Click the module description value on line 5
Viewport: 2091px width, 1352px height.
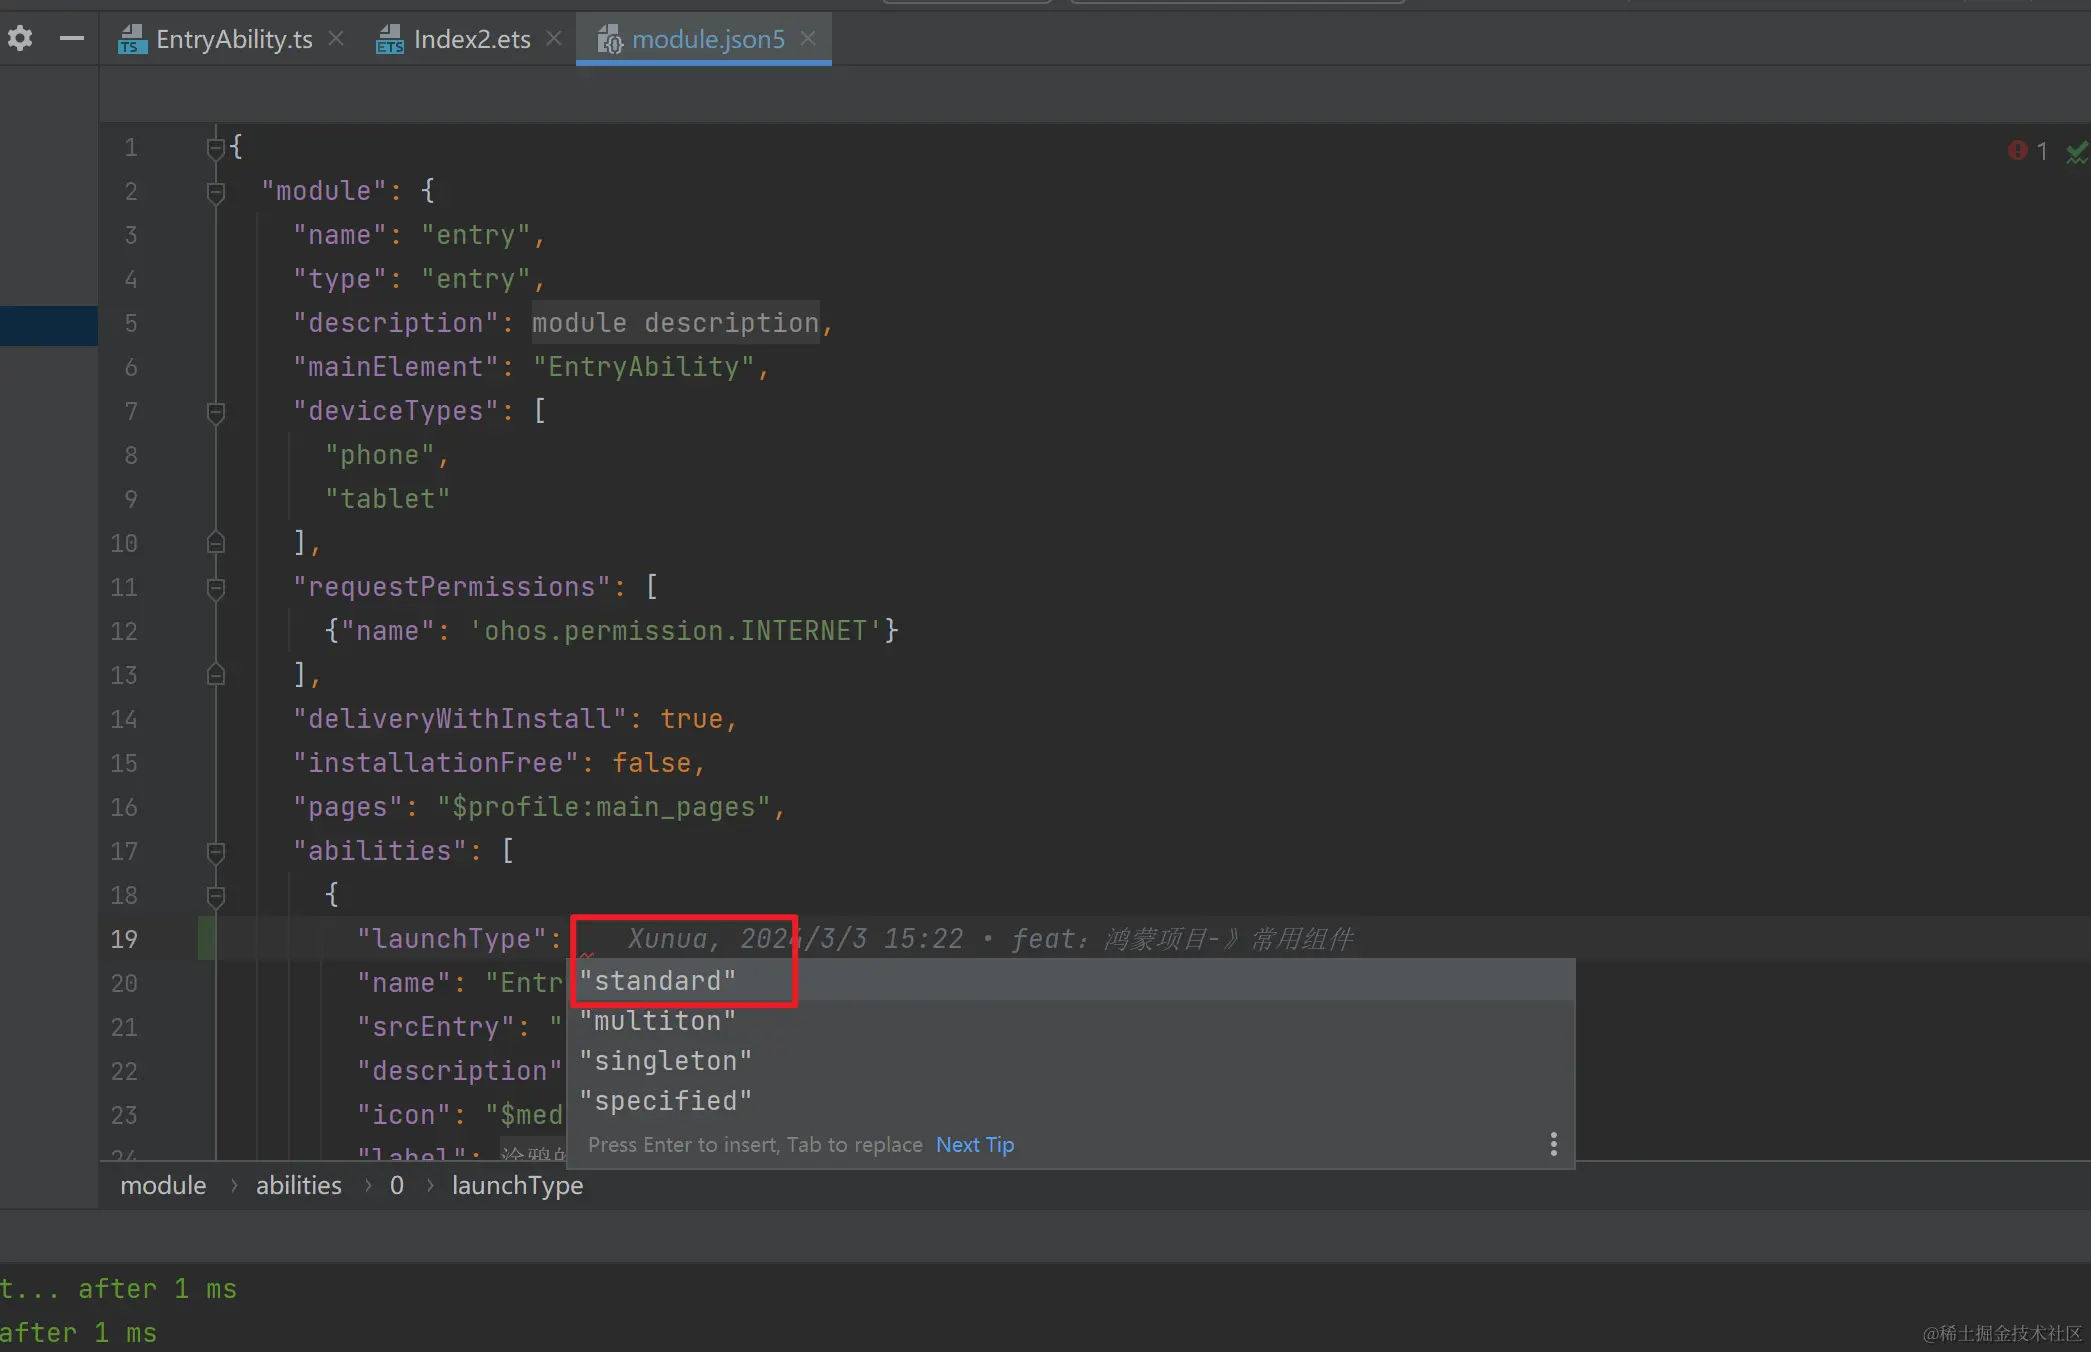(x=675, y=323)
